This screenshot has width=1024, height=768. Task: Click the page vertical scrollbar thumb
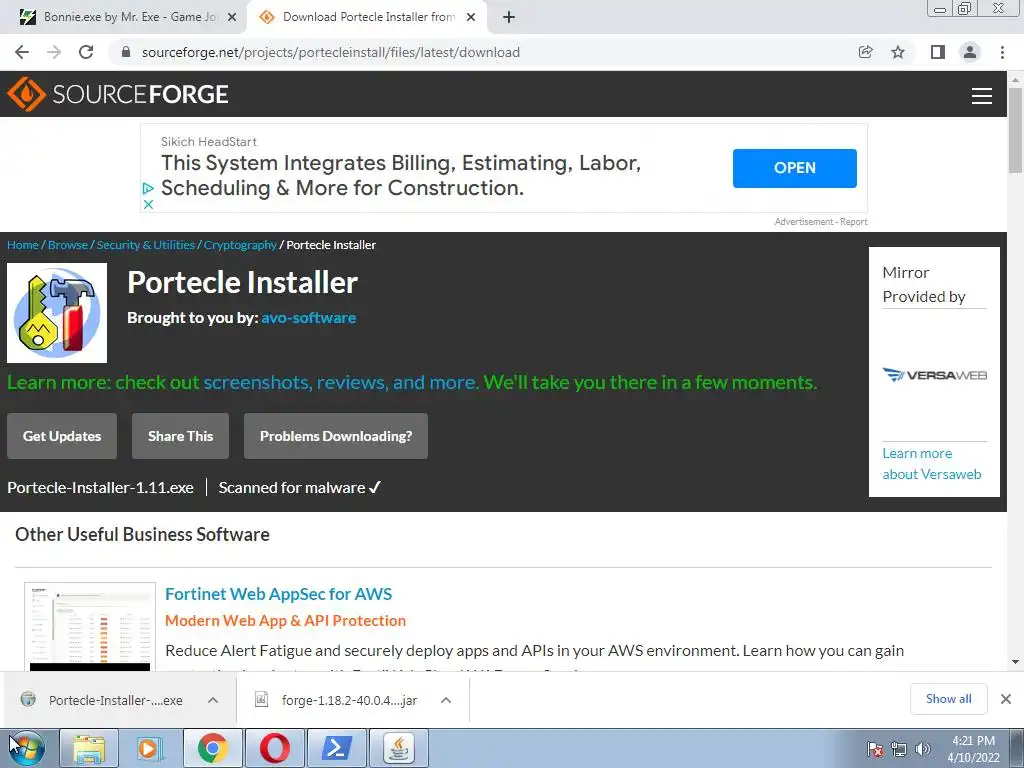coord(1015,129)
